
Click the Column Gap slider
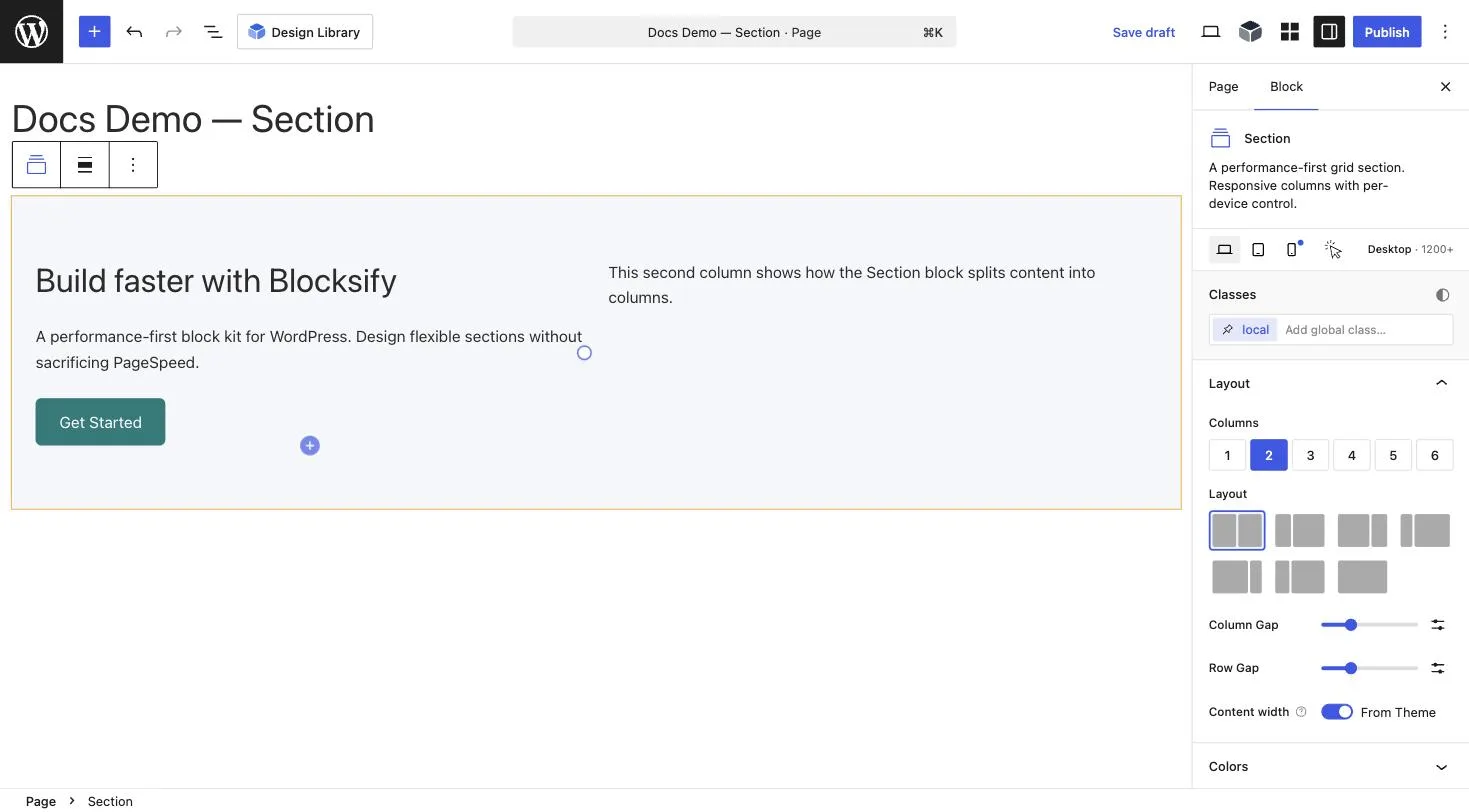[1369, 625]
